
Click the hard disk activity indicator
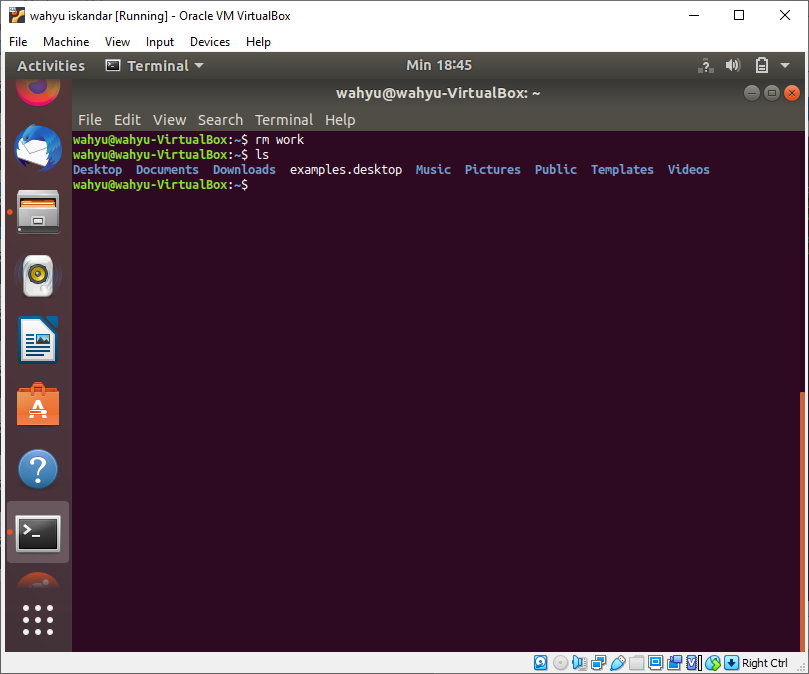pyautogui.click(x=540, y=663)
